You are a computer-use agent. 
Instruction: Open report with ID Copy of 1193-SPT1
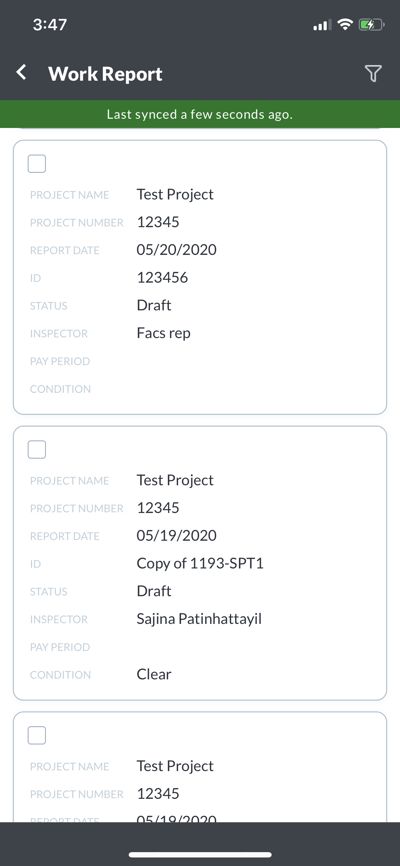(200, 563)
